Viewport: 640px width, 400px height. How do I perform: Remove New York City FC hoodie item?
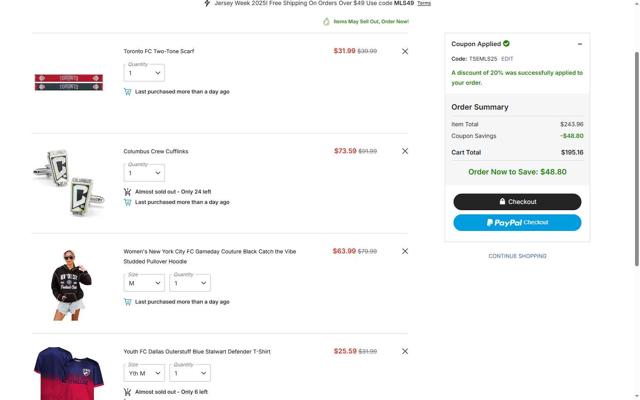[x=405, y=251]
